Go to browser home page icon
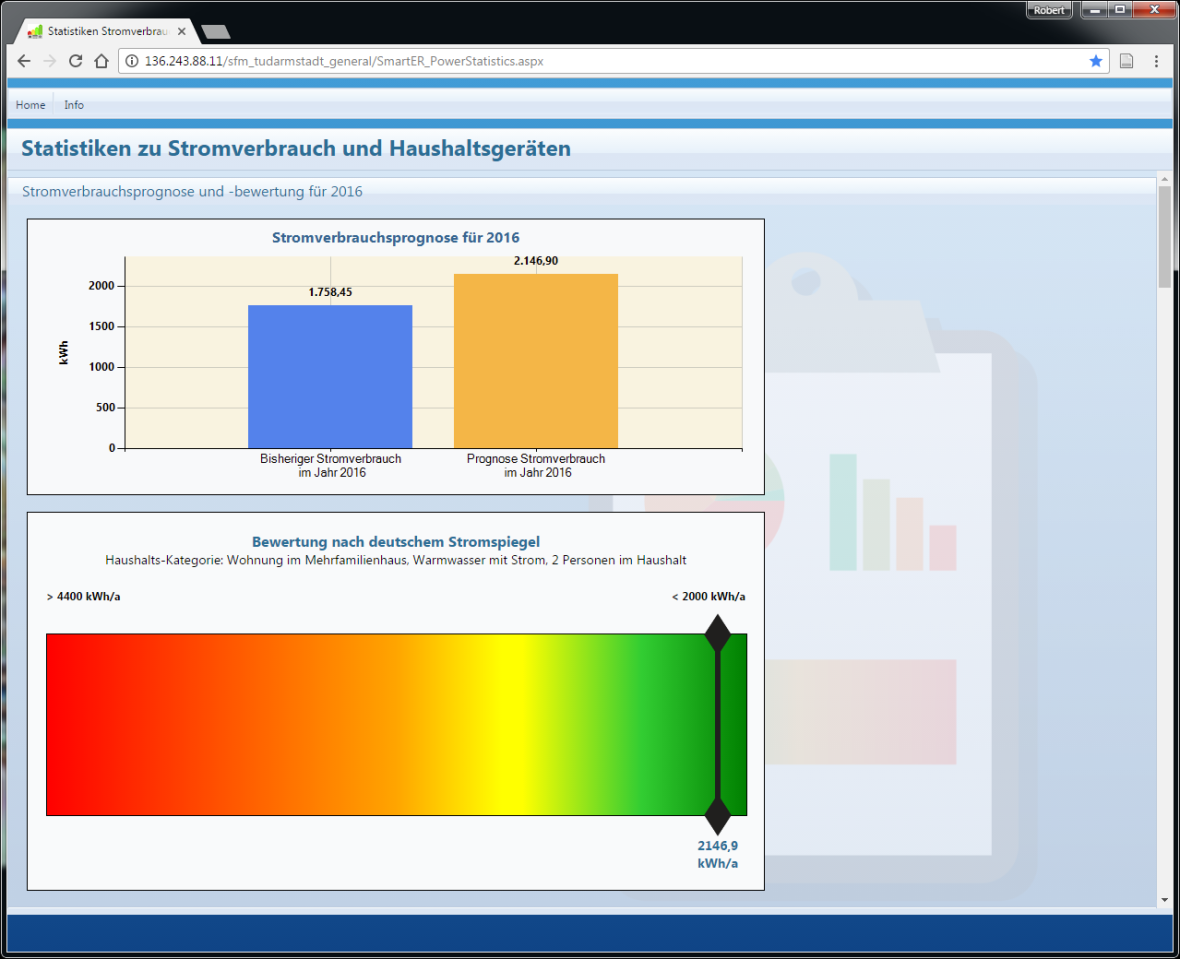Viewport: 1180px width, 959px height. click(101, 61)
